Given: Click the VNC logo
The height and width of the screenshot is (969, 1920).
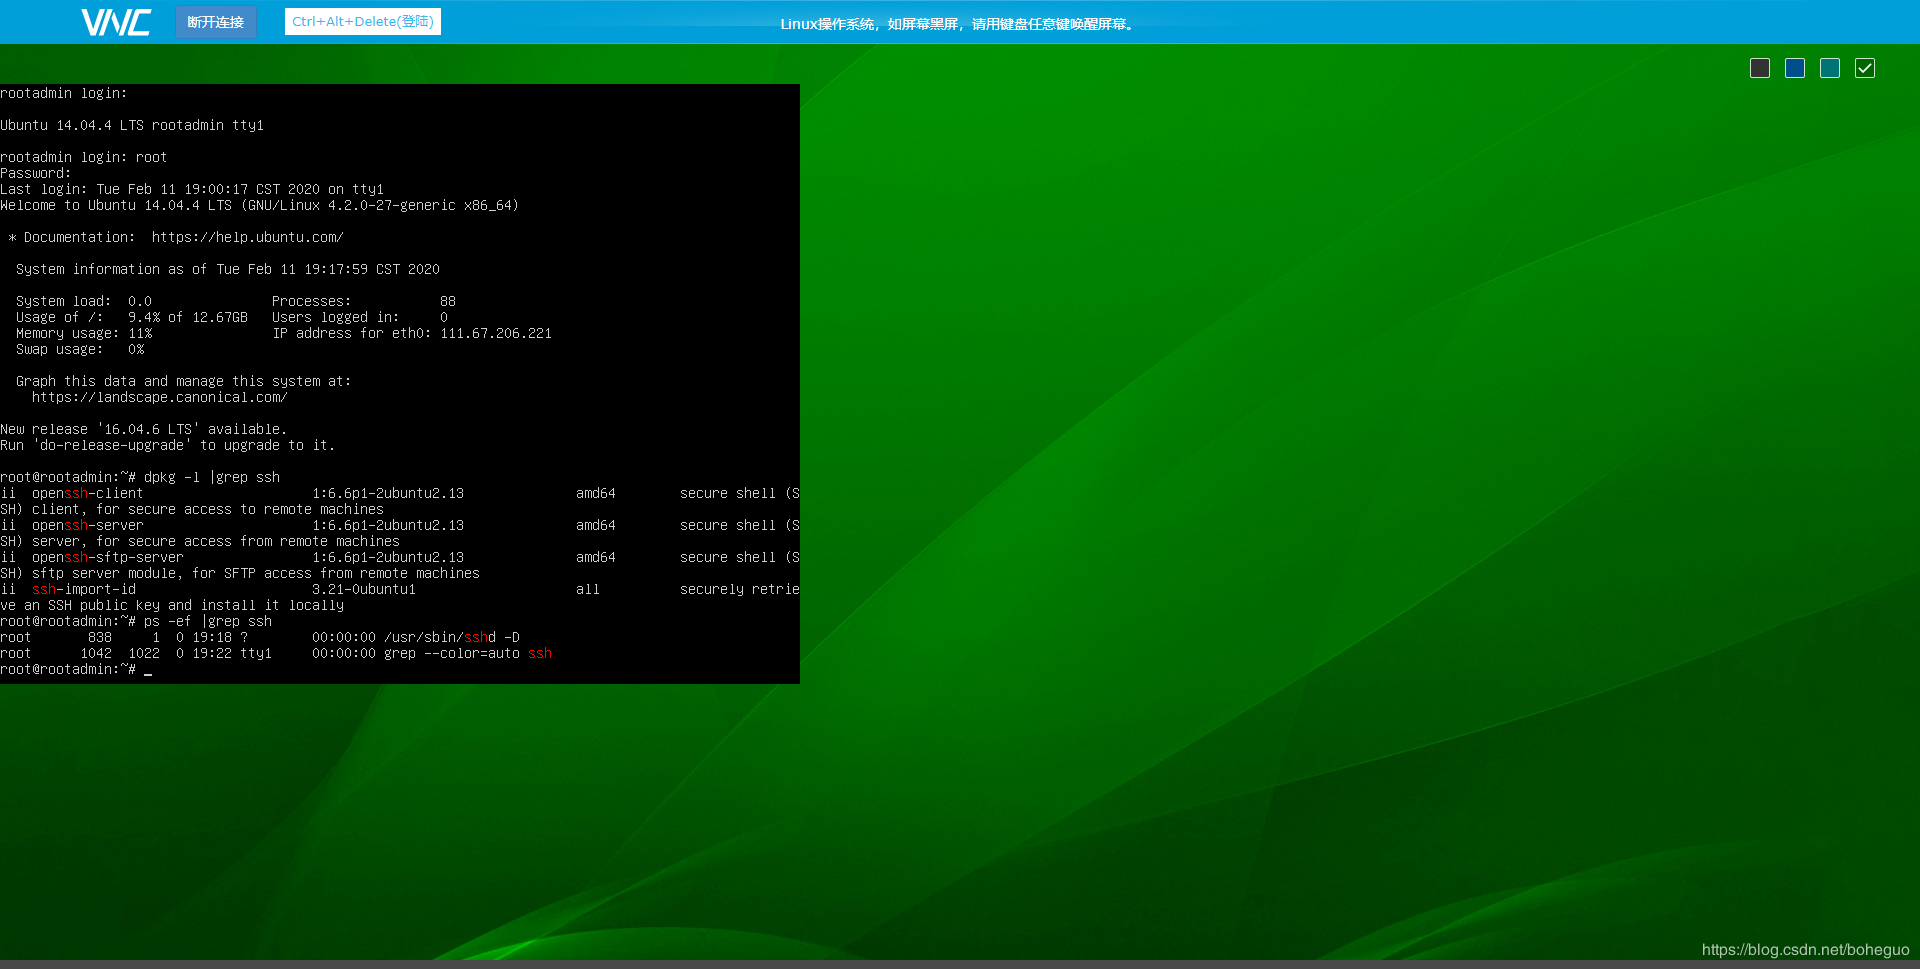Looking at the screenshot, I should coord(116,22).
